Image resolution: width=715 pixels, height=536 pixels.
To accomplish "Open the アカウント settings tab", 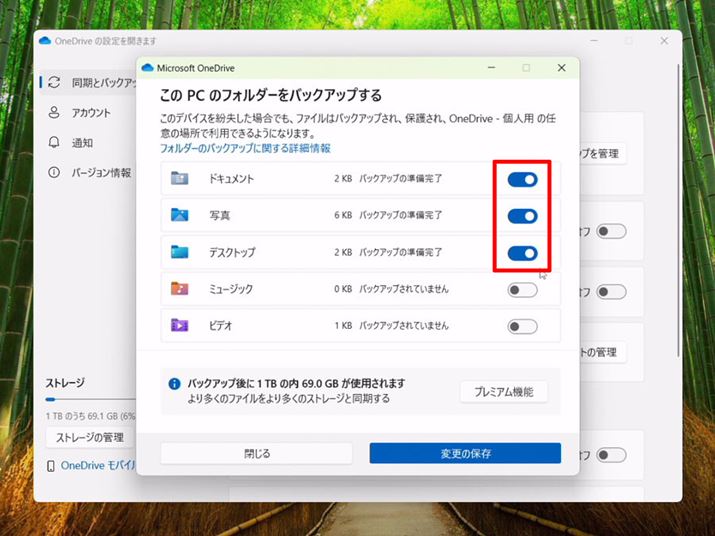I will (x=91, y=113).
